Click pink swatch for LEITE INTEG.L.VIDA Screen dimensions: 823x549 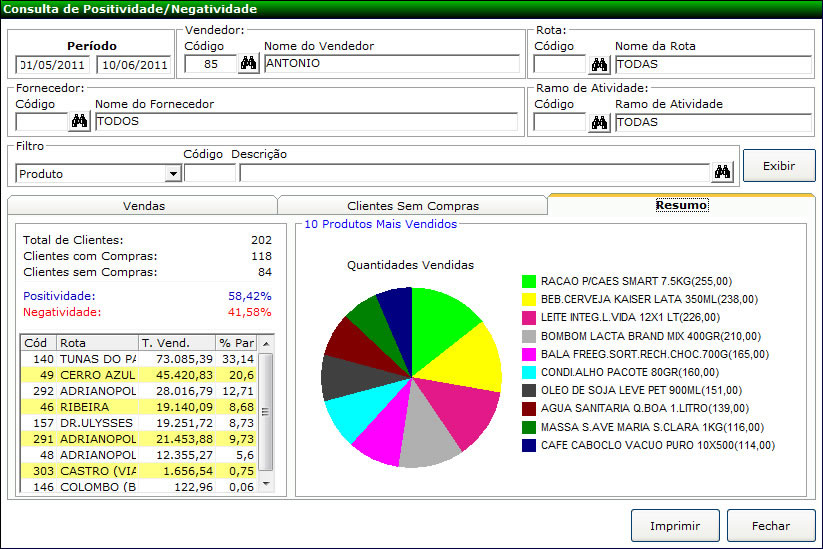[529, 318]
